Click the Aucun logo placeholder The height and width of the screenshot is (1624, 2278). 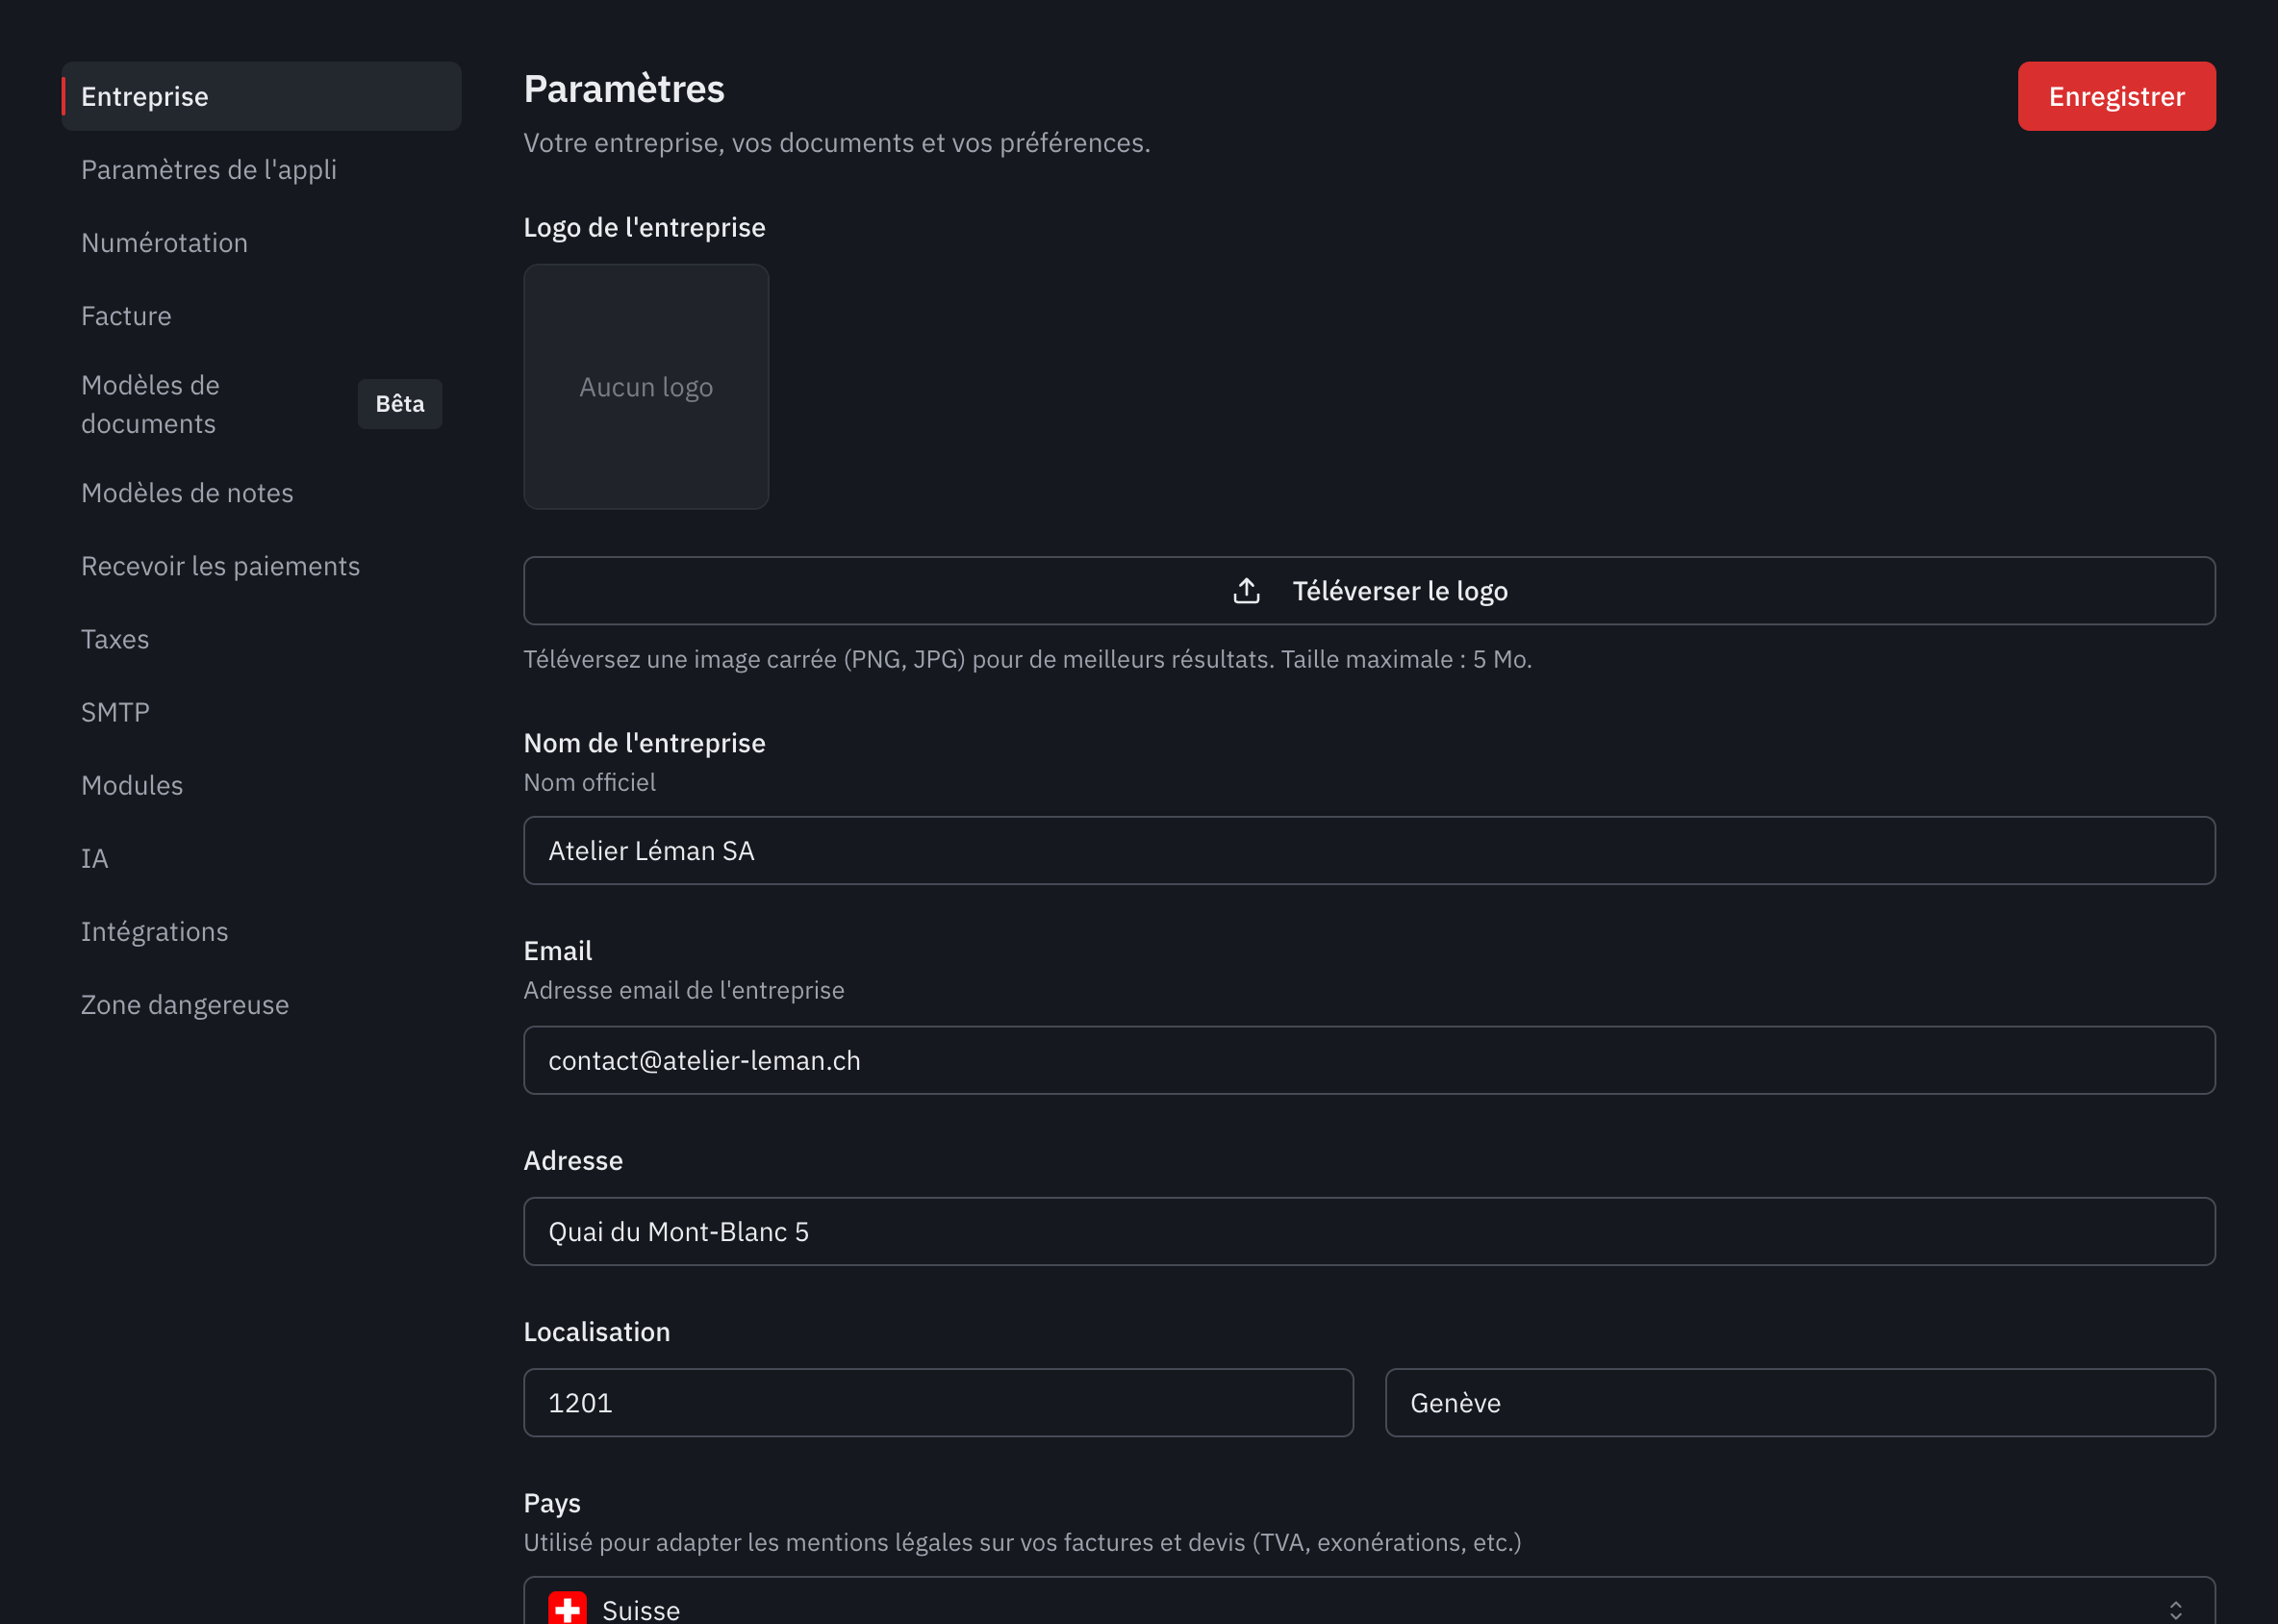[x=646, y=387]
